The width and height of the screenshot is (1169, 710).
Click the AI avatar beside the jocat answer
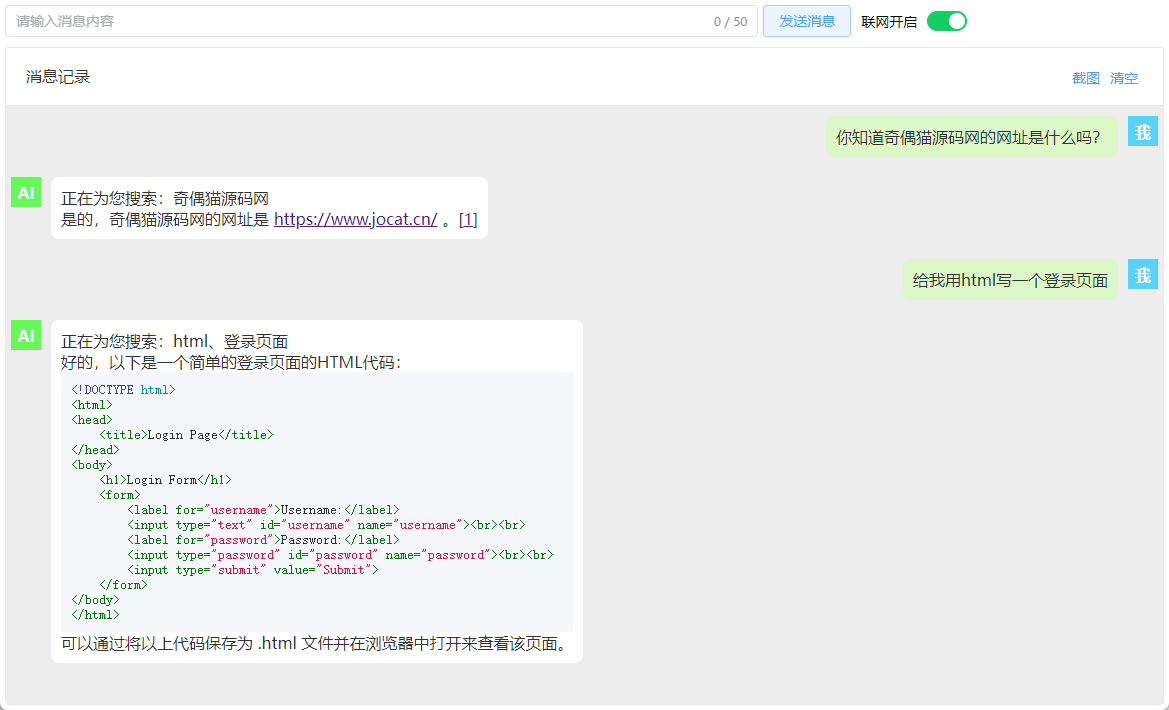(x=26, y=192)
